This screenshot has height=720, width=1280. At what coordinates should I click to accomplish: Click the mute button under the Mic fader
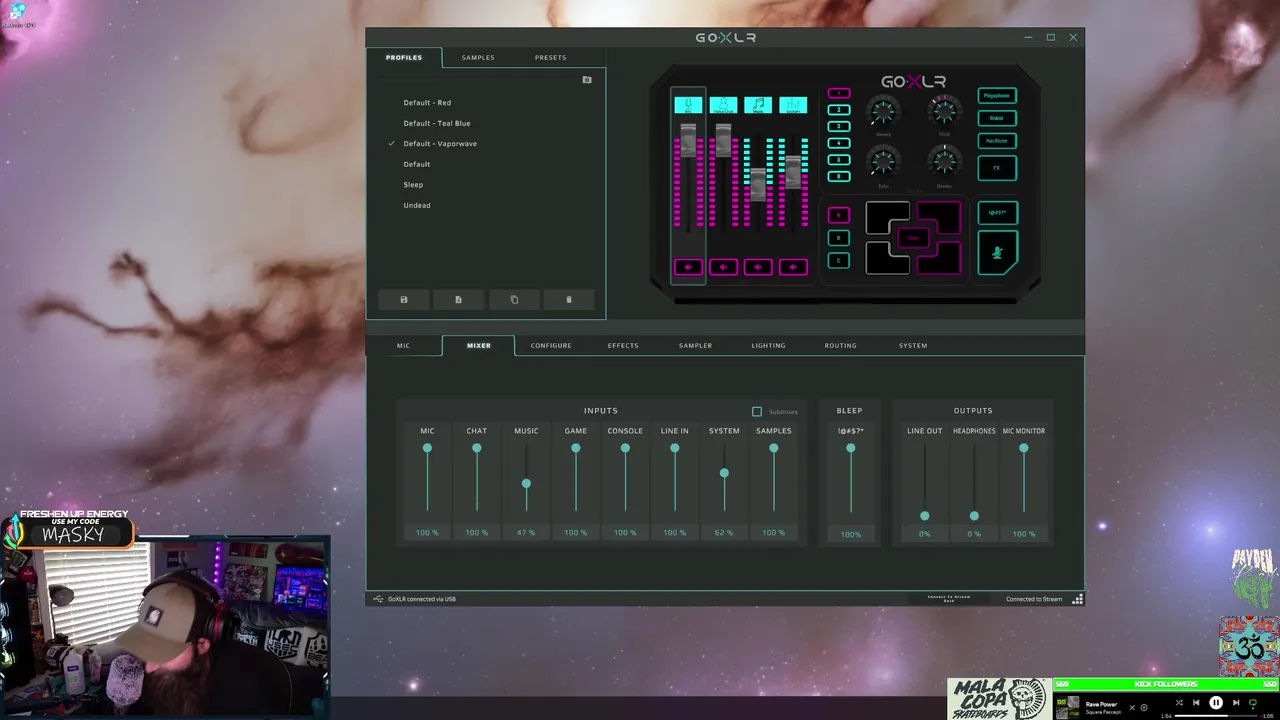tap(688, 267)
